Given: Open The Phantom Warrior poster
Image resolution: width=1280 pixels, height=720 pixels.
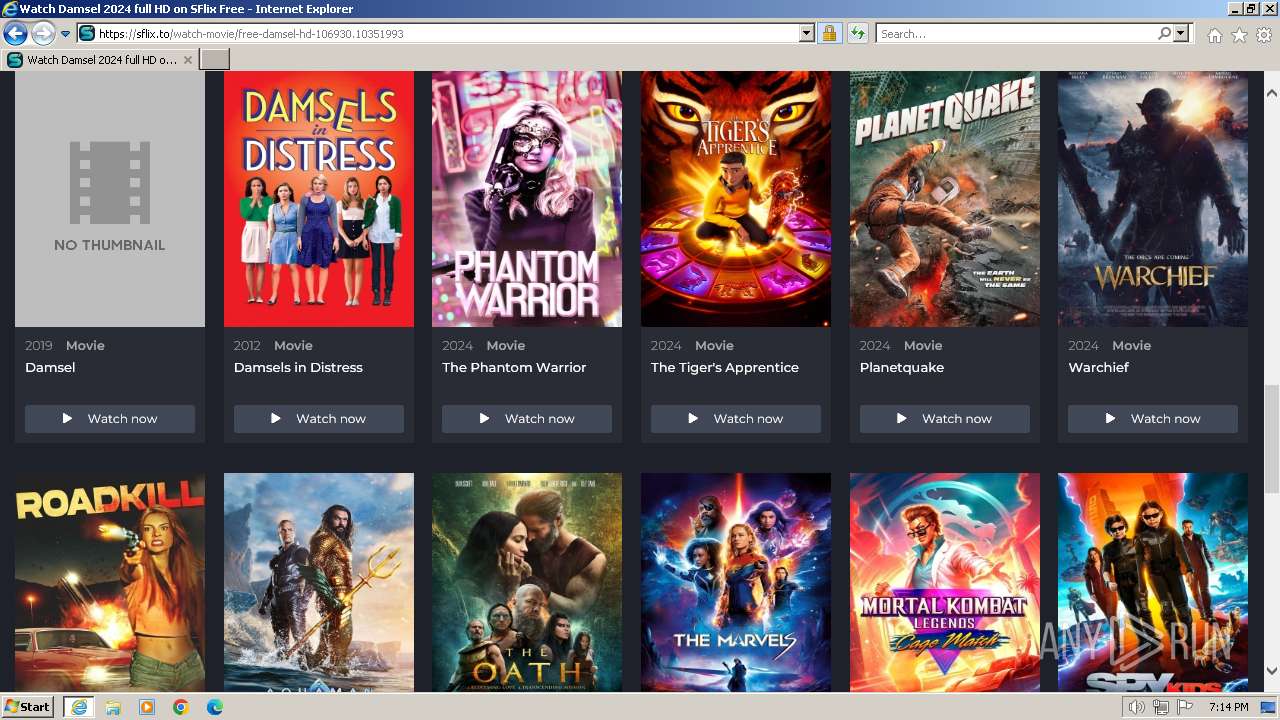Looking at the screenshot, I should point(527,199).
